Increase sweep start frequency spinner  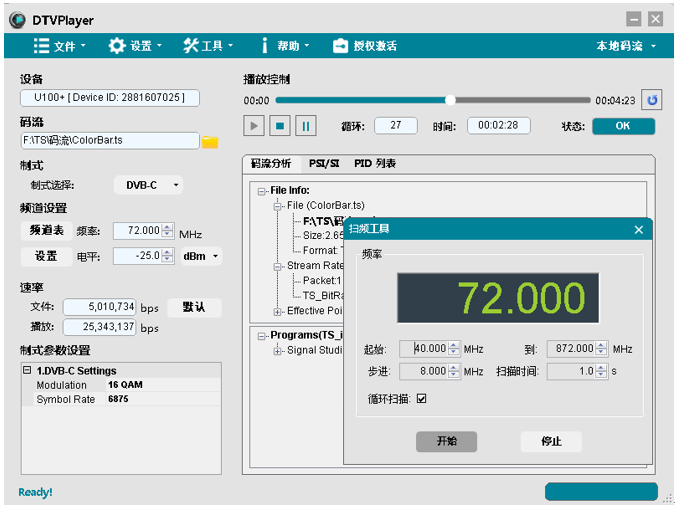[454, 345]
